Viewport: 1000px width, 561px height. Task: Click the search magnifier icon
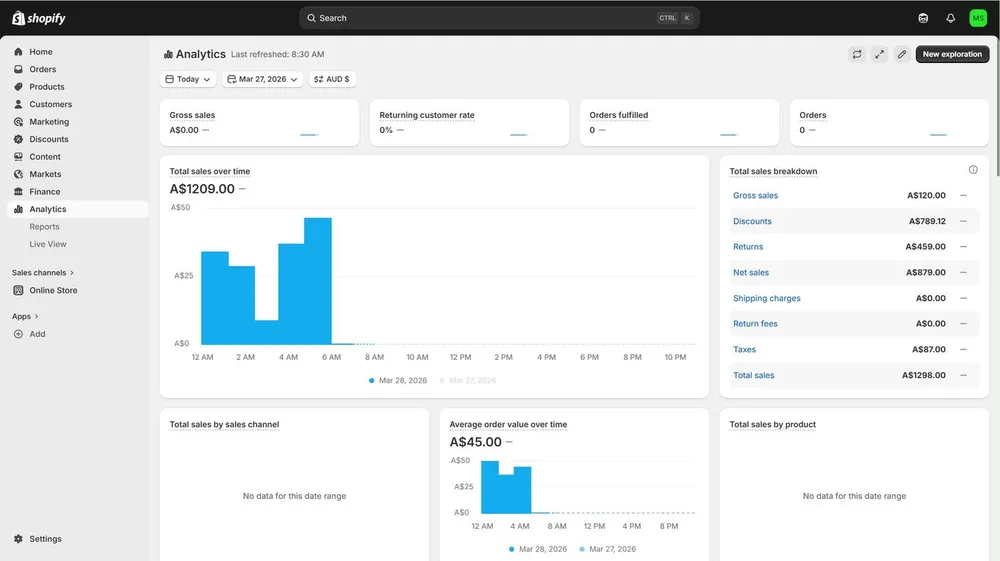(311, 18)
